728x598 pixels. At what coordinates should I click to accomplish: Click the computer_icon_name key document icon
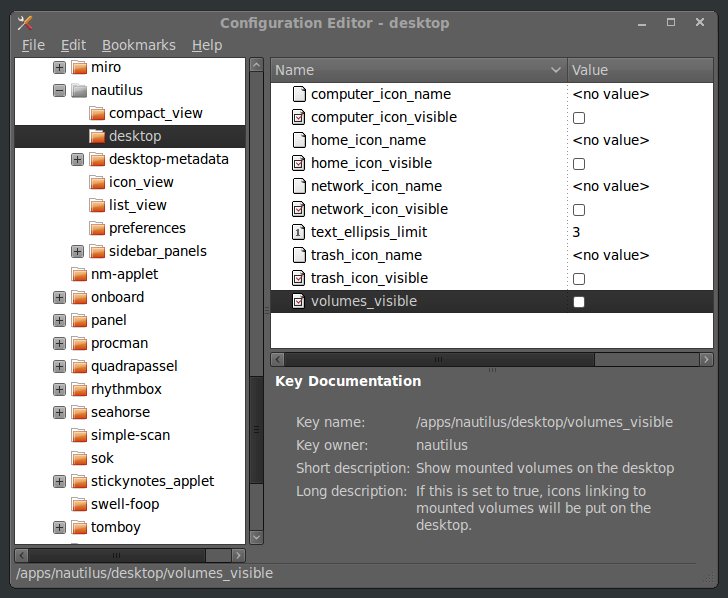pyautogui.click(x=298, y=94)
